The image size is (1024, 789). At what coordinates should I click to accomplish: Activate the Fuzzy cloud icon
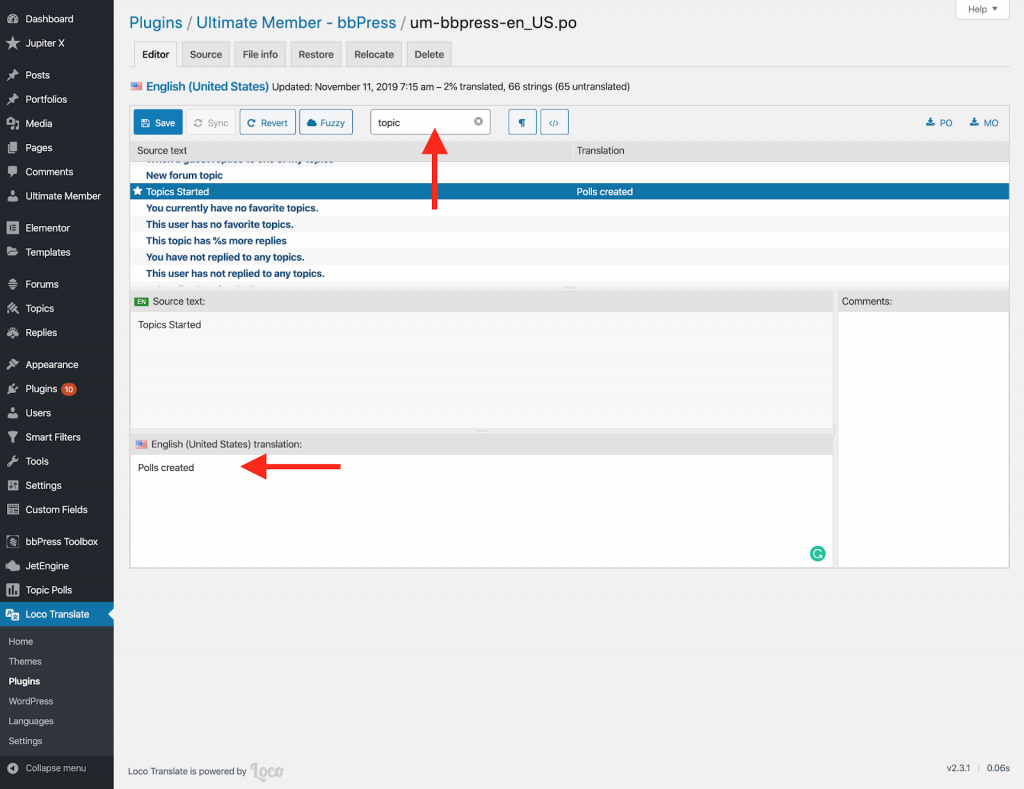pyautogui.click(x=325, y=122)
